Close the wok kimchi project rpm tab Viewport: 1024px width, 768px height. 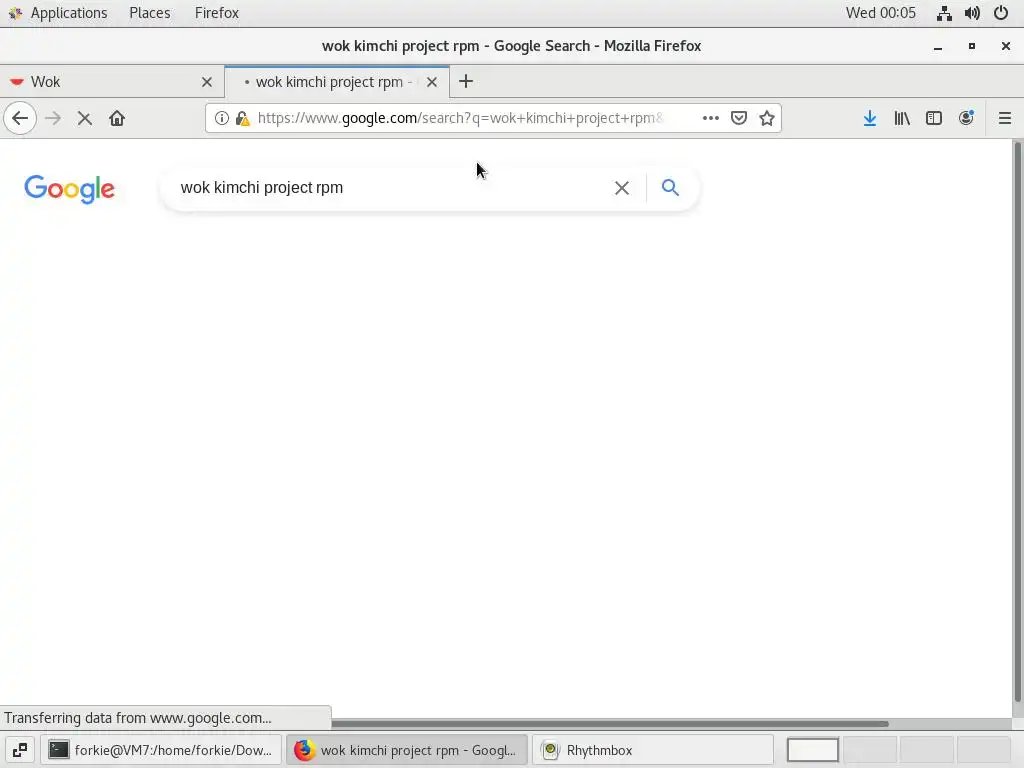[432, 82]
